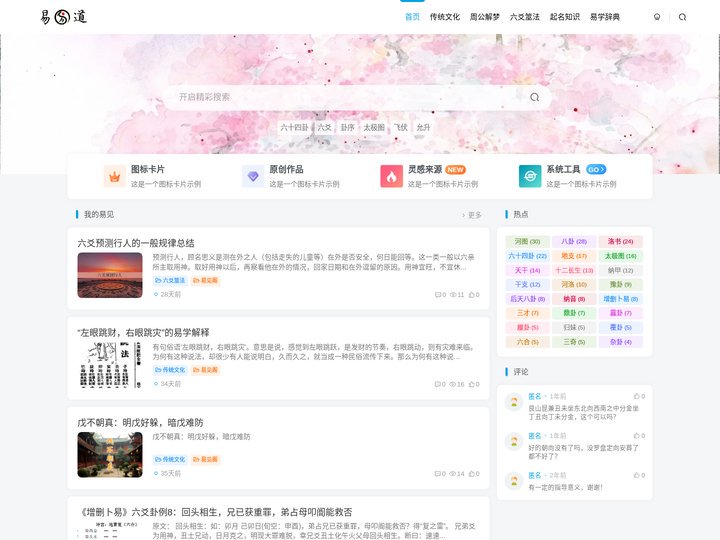Image resolution: width=720 pixels, height=540 pixels.
Task: Open the 起名知识 nav menu
Action: coord(564,17)
